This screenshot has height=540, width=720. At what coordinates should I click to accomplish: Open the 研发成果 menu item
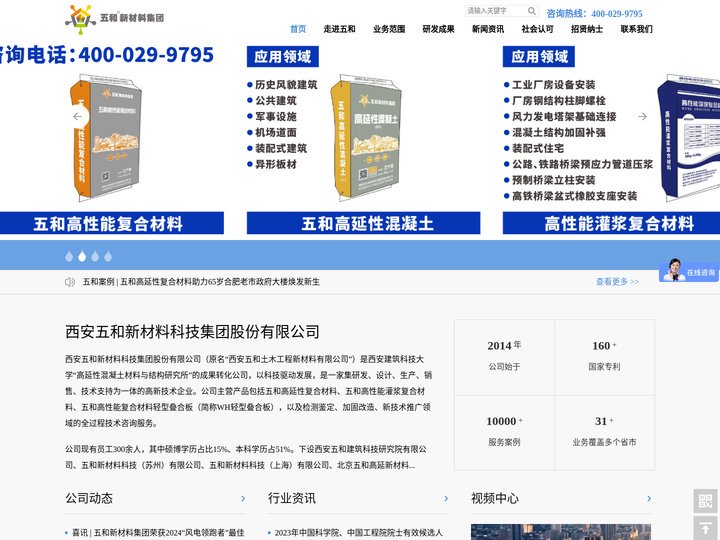tap(439, 29)
